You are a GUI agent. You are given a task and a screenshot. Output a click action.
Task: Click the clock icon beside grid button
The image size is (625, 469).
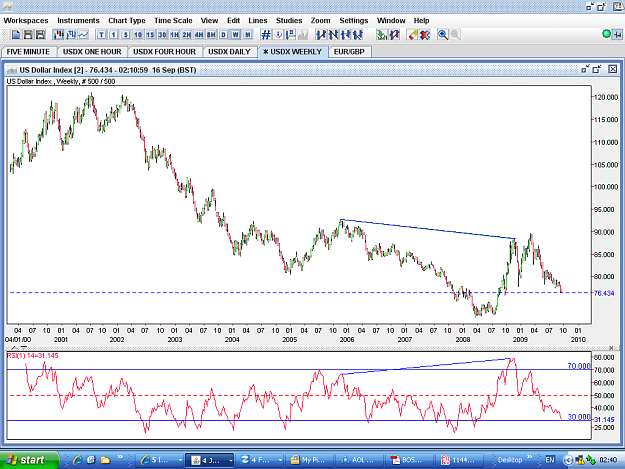(x=278, y=35)
